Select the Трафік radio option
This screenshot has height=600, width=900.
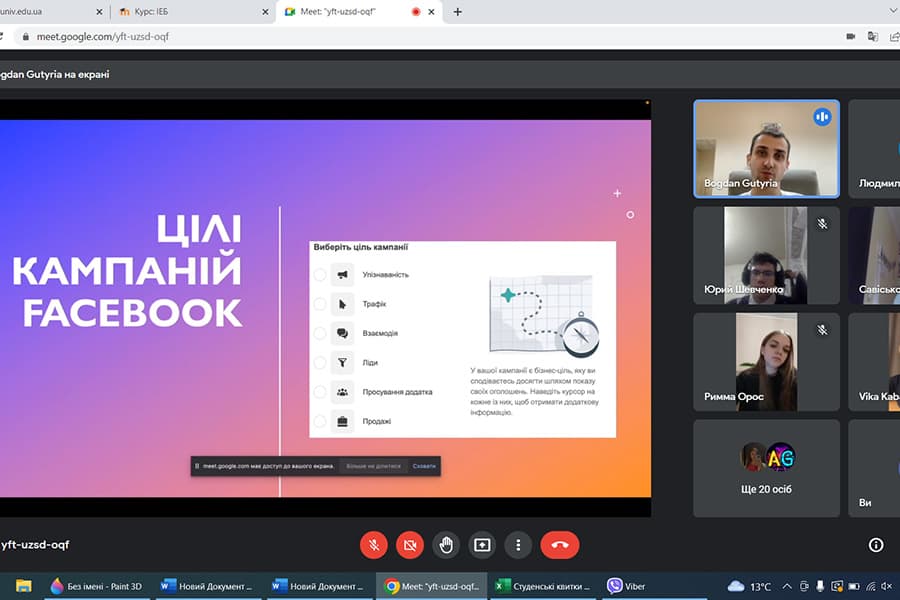click(320, 304)
